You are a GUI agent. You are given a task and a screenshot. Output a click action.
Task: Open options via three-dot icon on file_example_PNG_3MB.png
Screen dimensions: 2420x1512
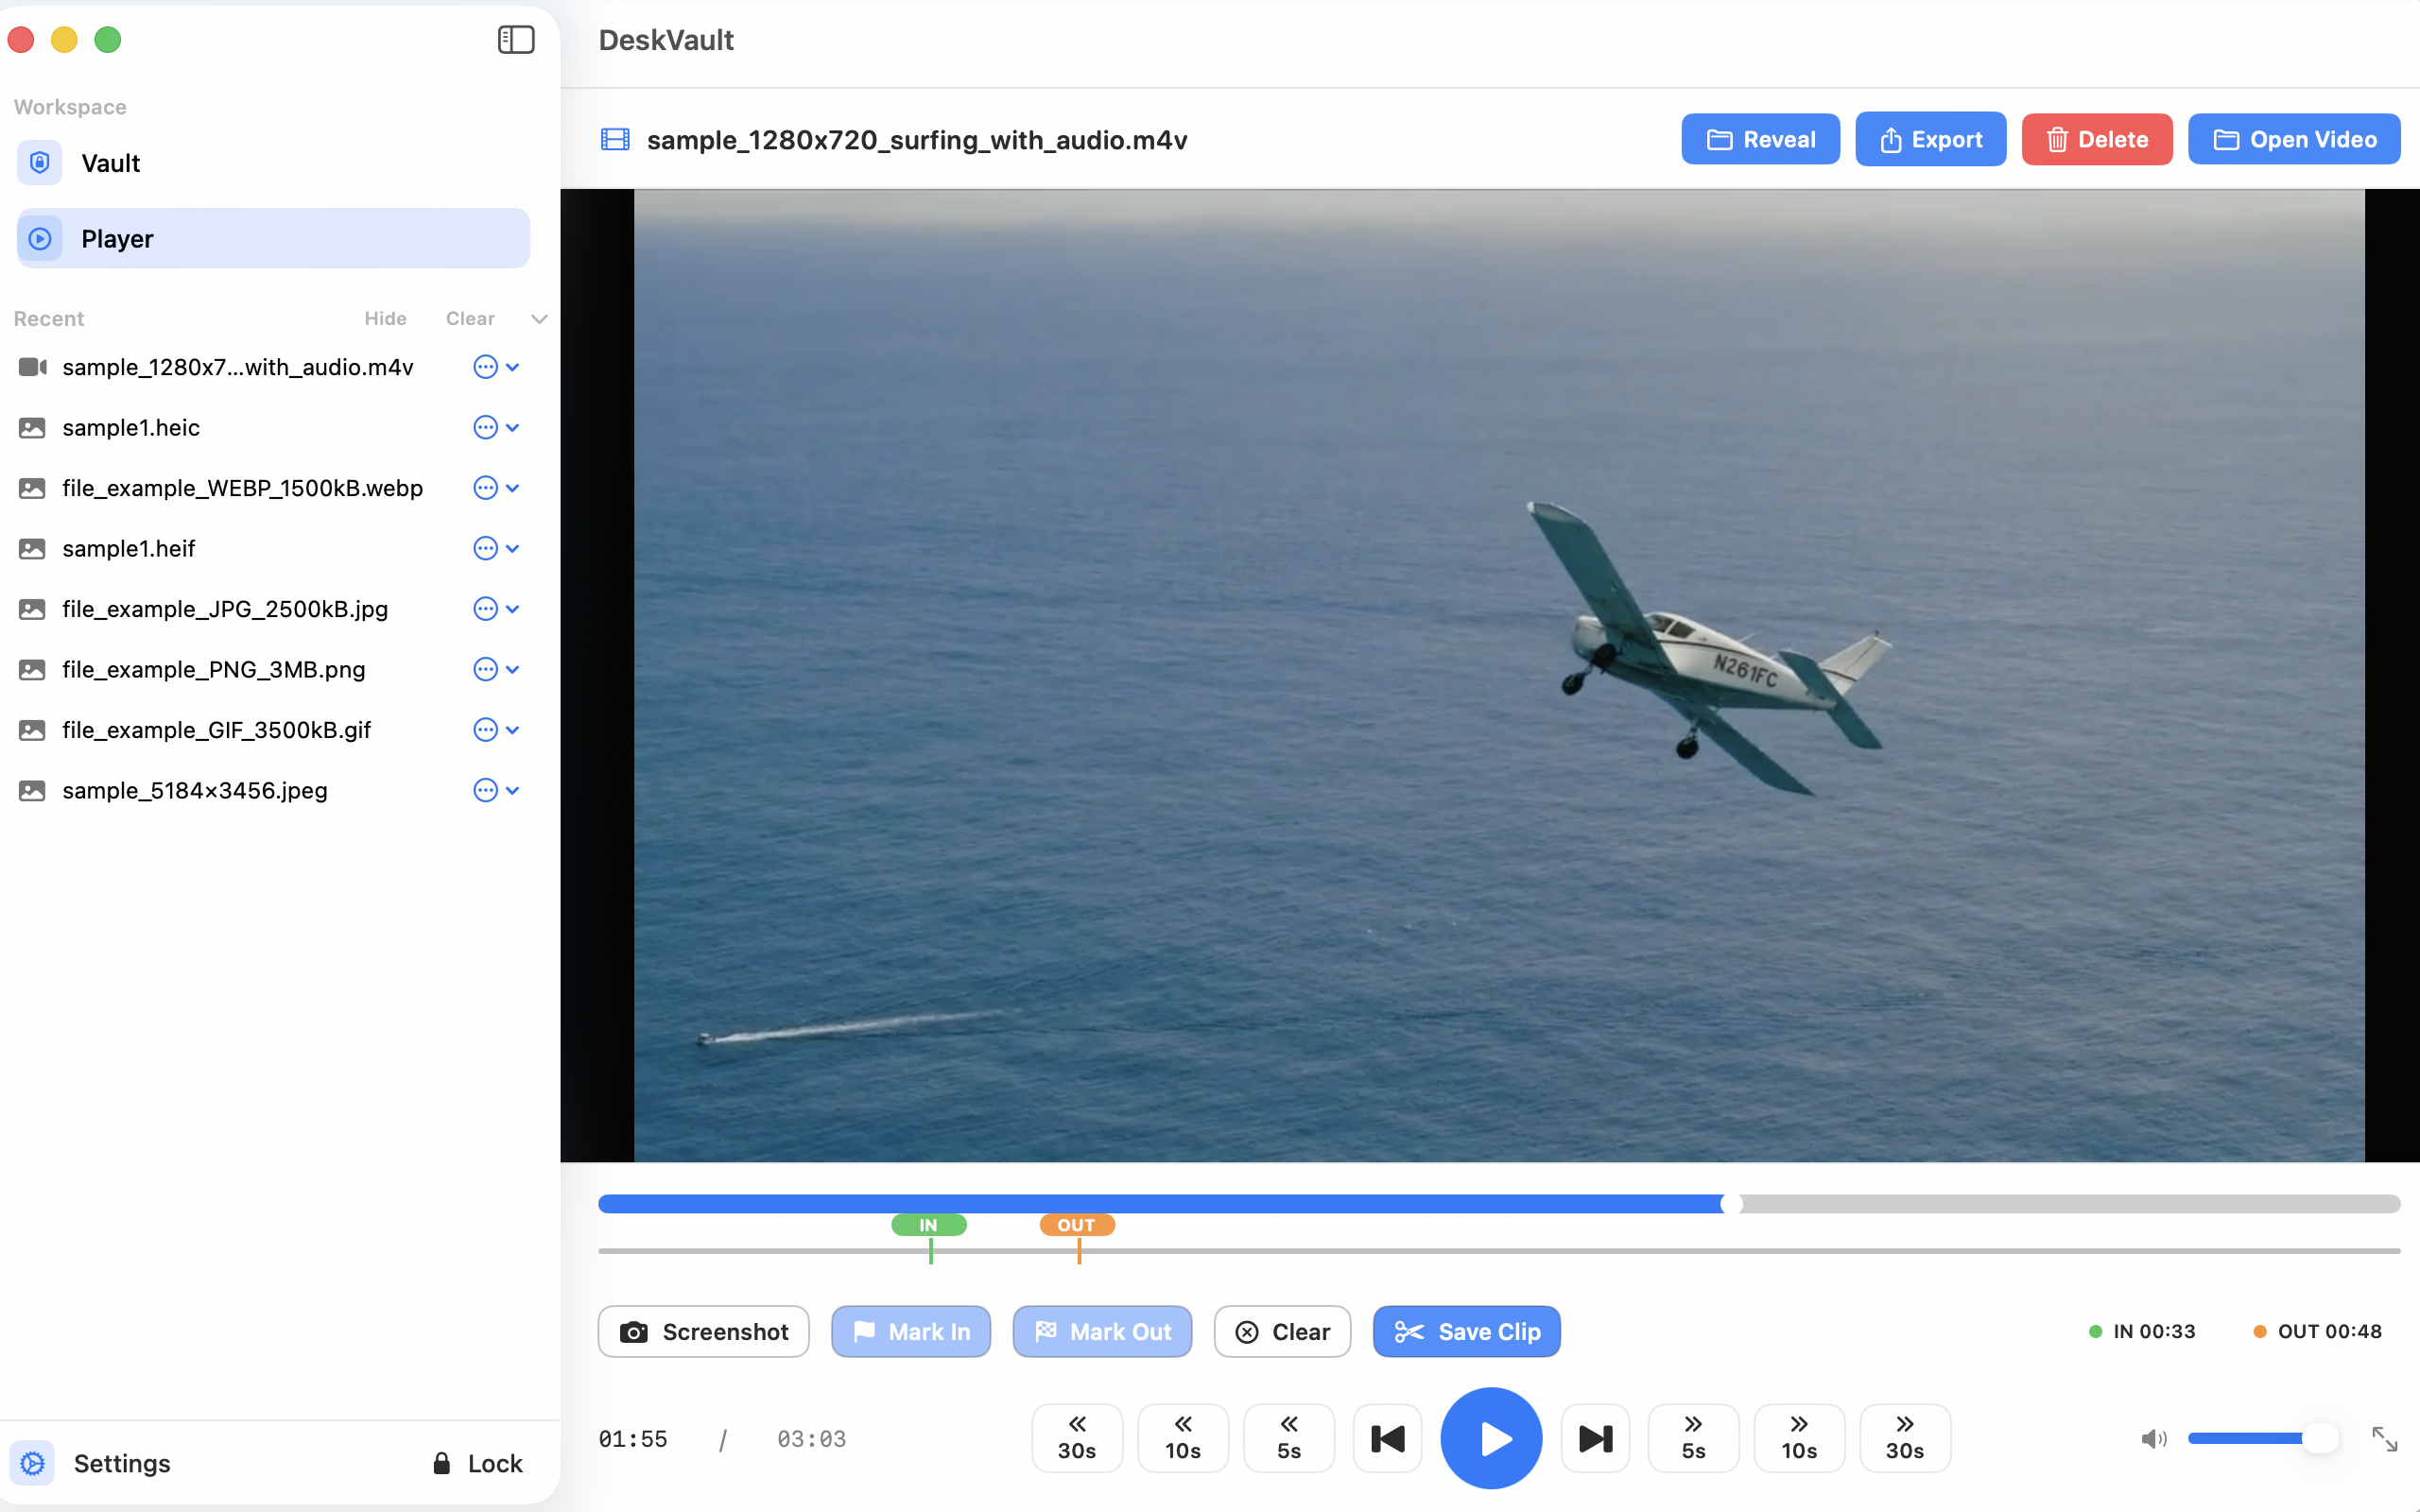pyautogui.click(x=486, y=669)
